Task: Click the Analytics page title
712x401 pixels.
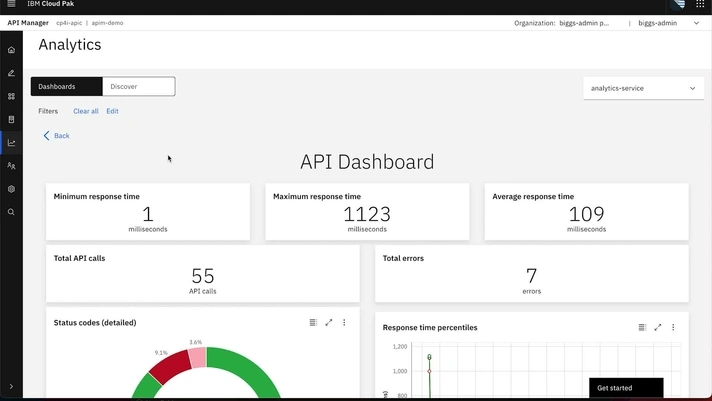Action: point(70,45)
